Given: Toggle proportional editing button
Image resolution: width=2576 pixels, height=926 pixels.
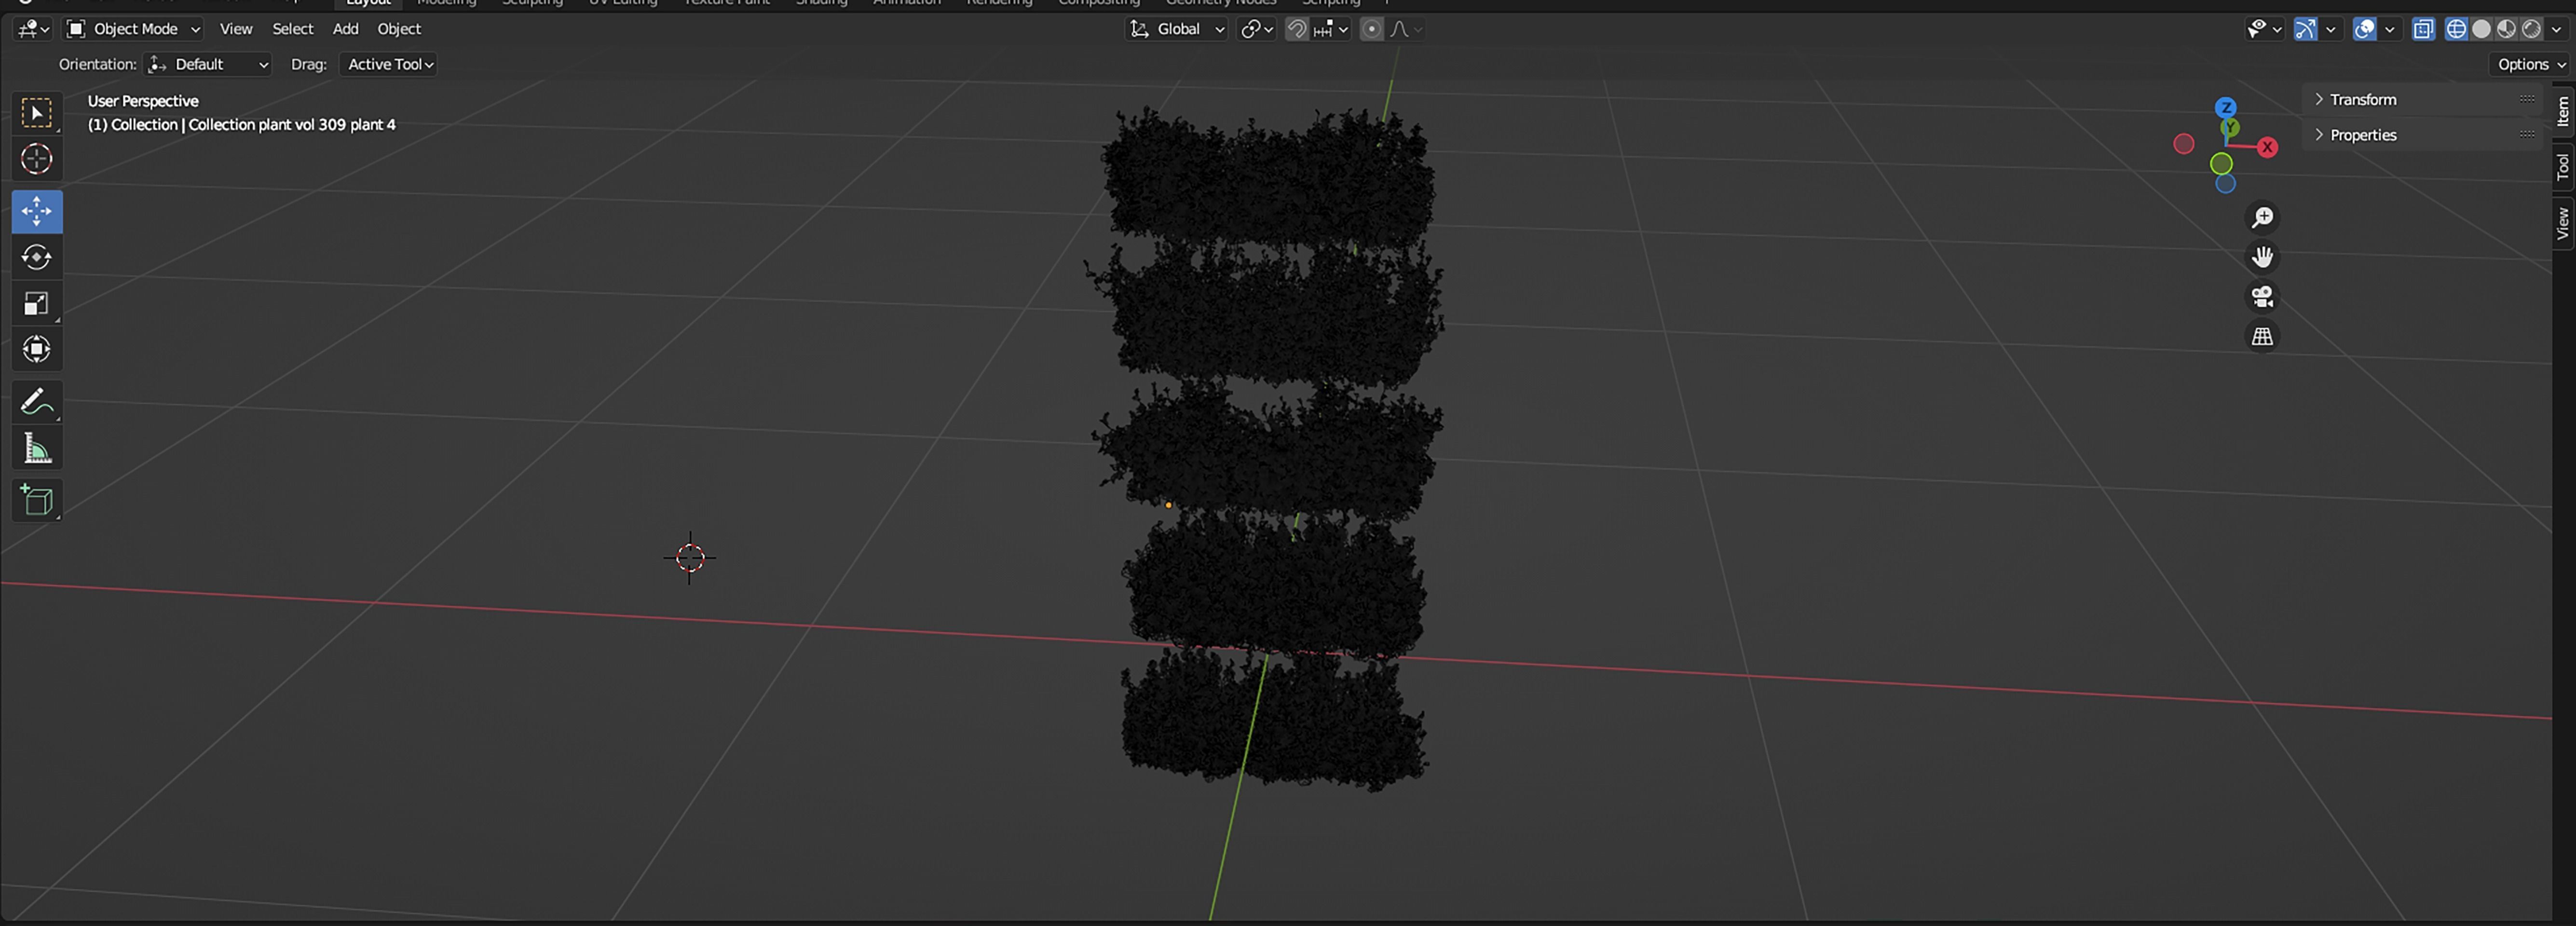Looking at the screenshot, I should point(1372,29).
